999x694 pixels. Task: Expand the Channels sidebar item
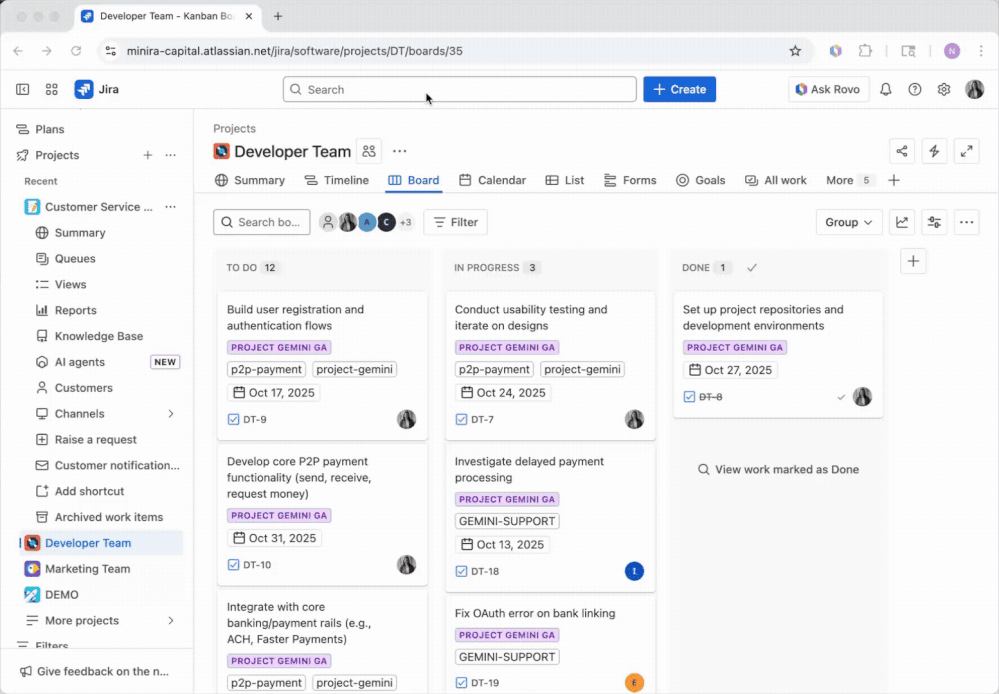[171, 414]
